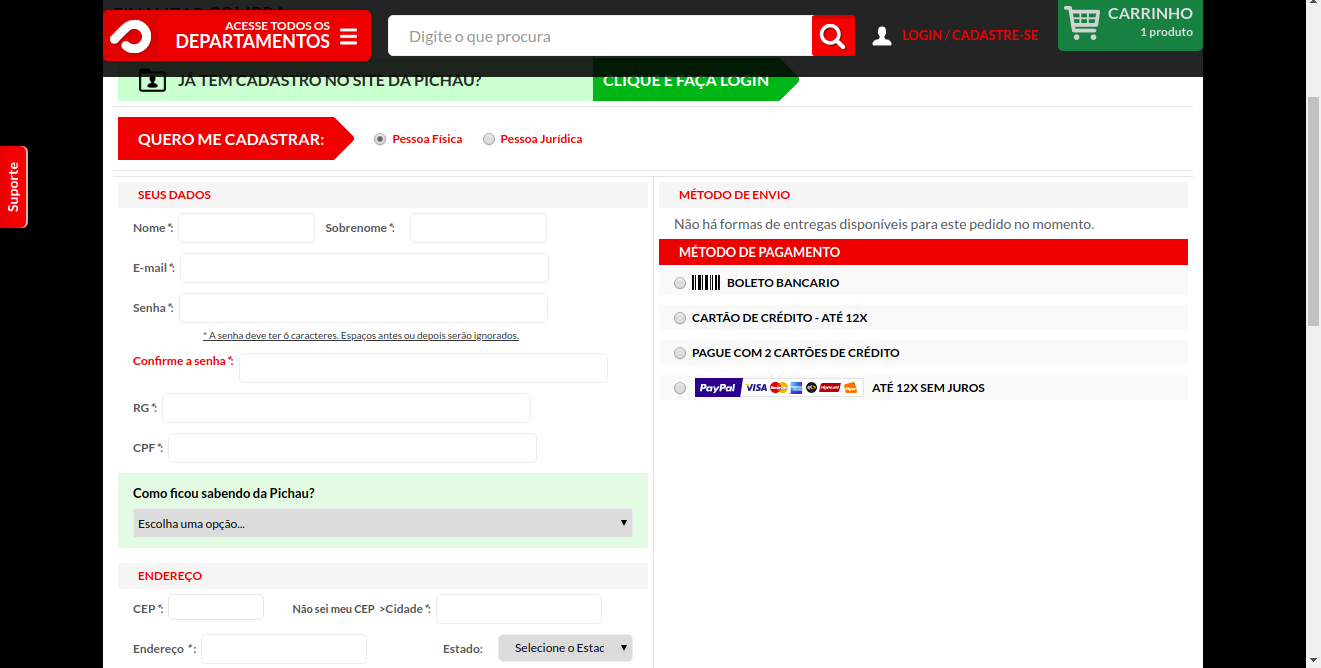The width and height of the screenshot is (1321, 668).
Task: Focus the search box 'Digite o que procura'
Action: point(600,36)
